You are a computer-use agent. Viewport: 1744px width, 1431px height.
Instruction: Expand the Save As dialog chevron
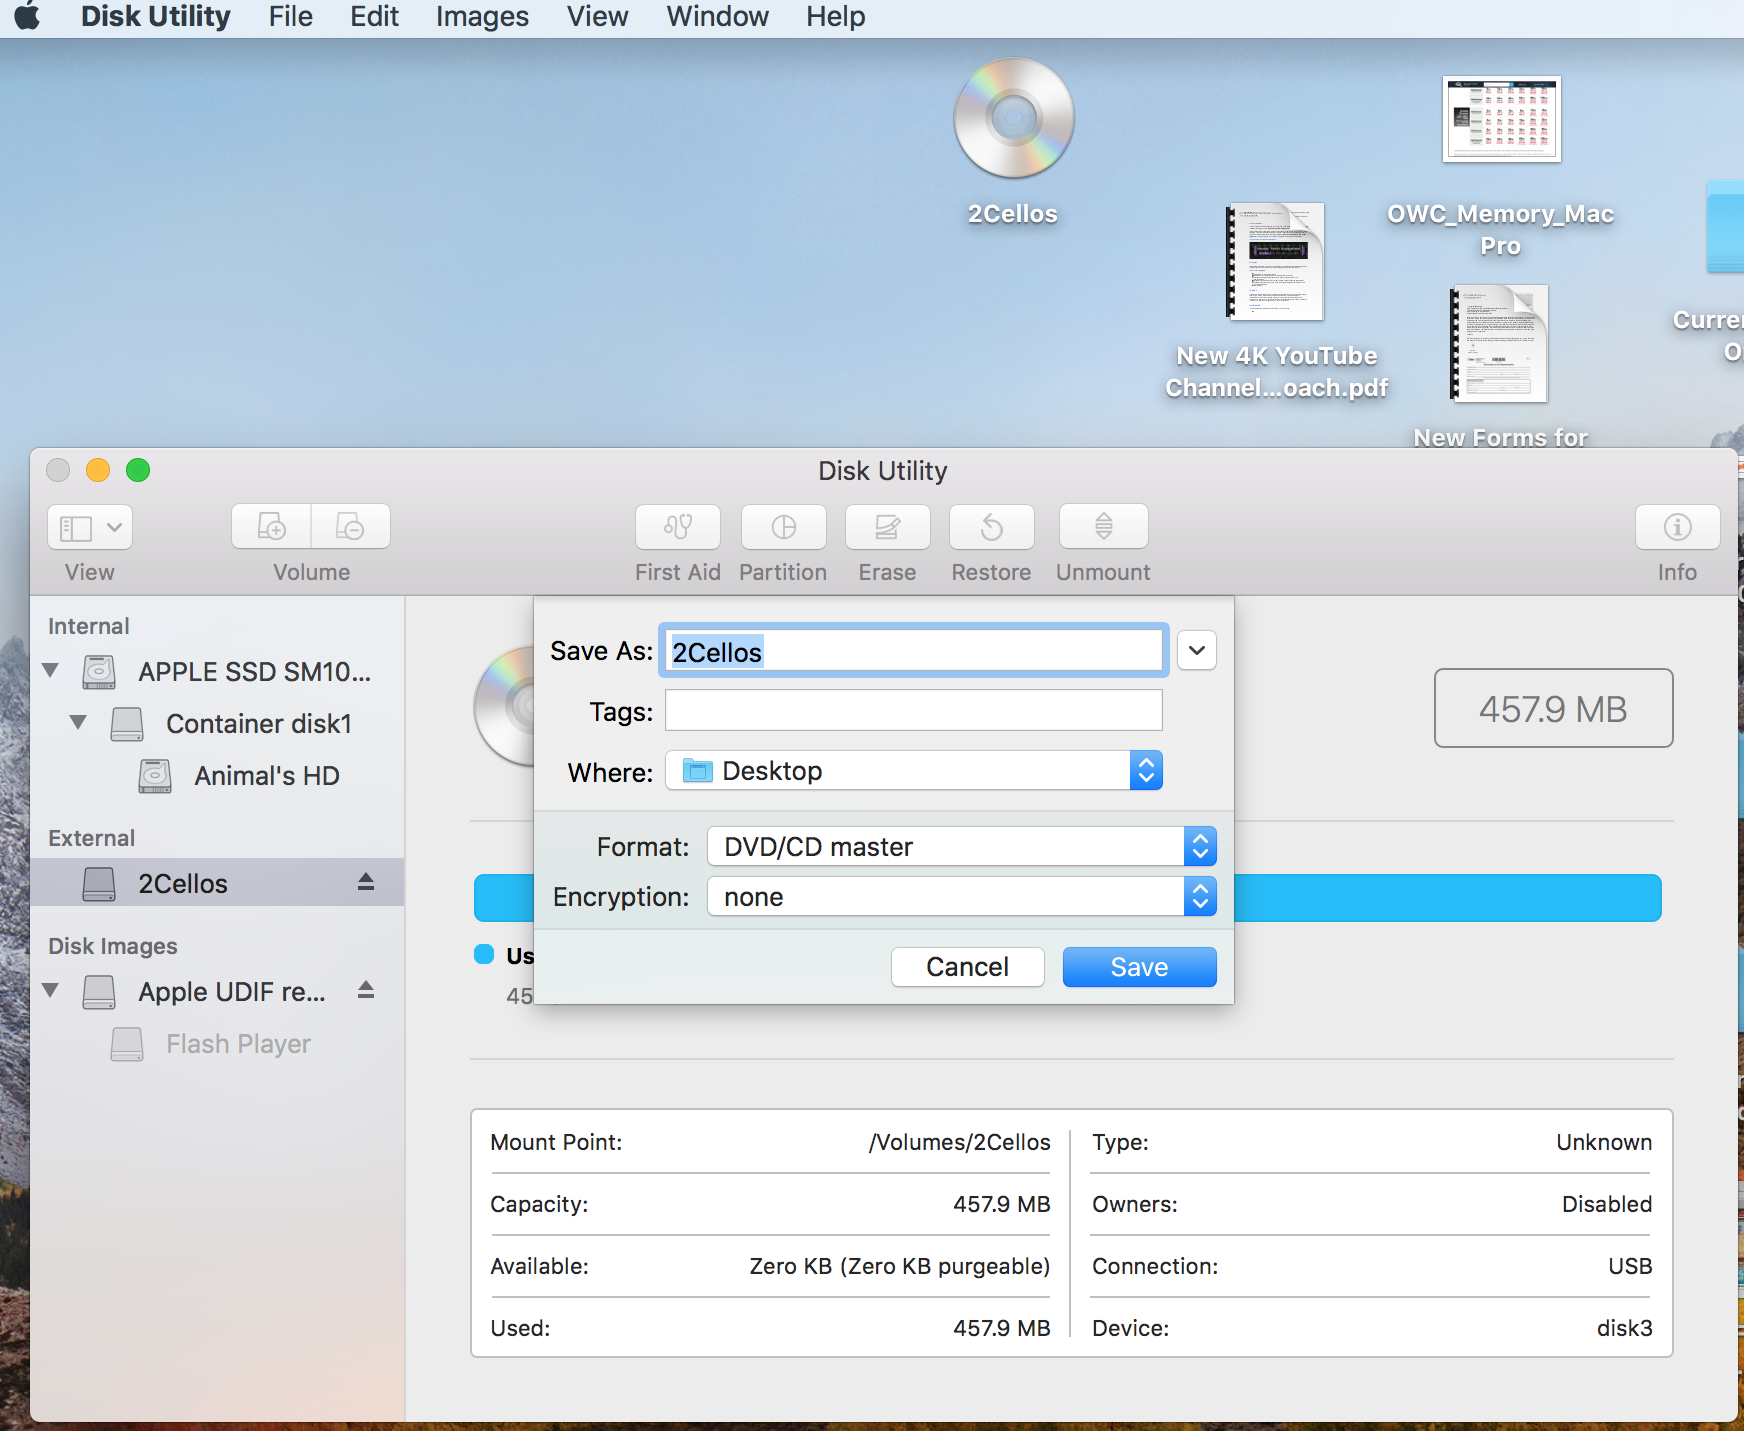pyautogui.click(x=1197, y=650)
